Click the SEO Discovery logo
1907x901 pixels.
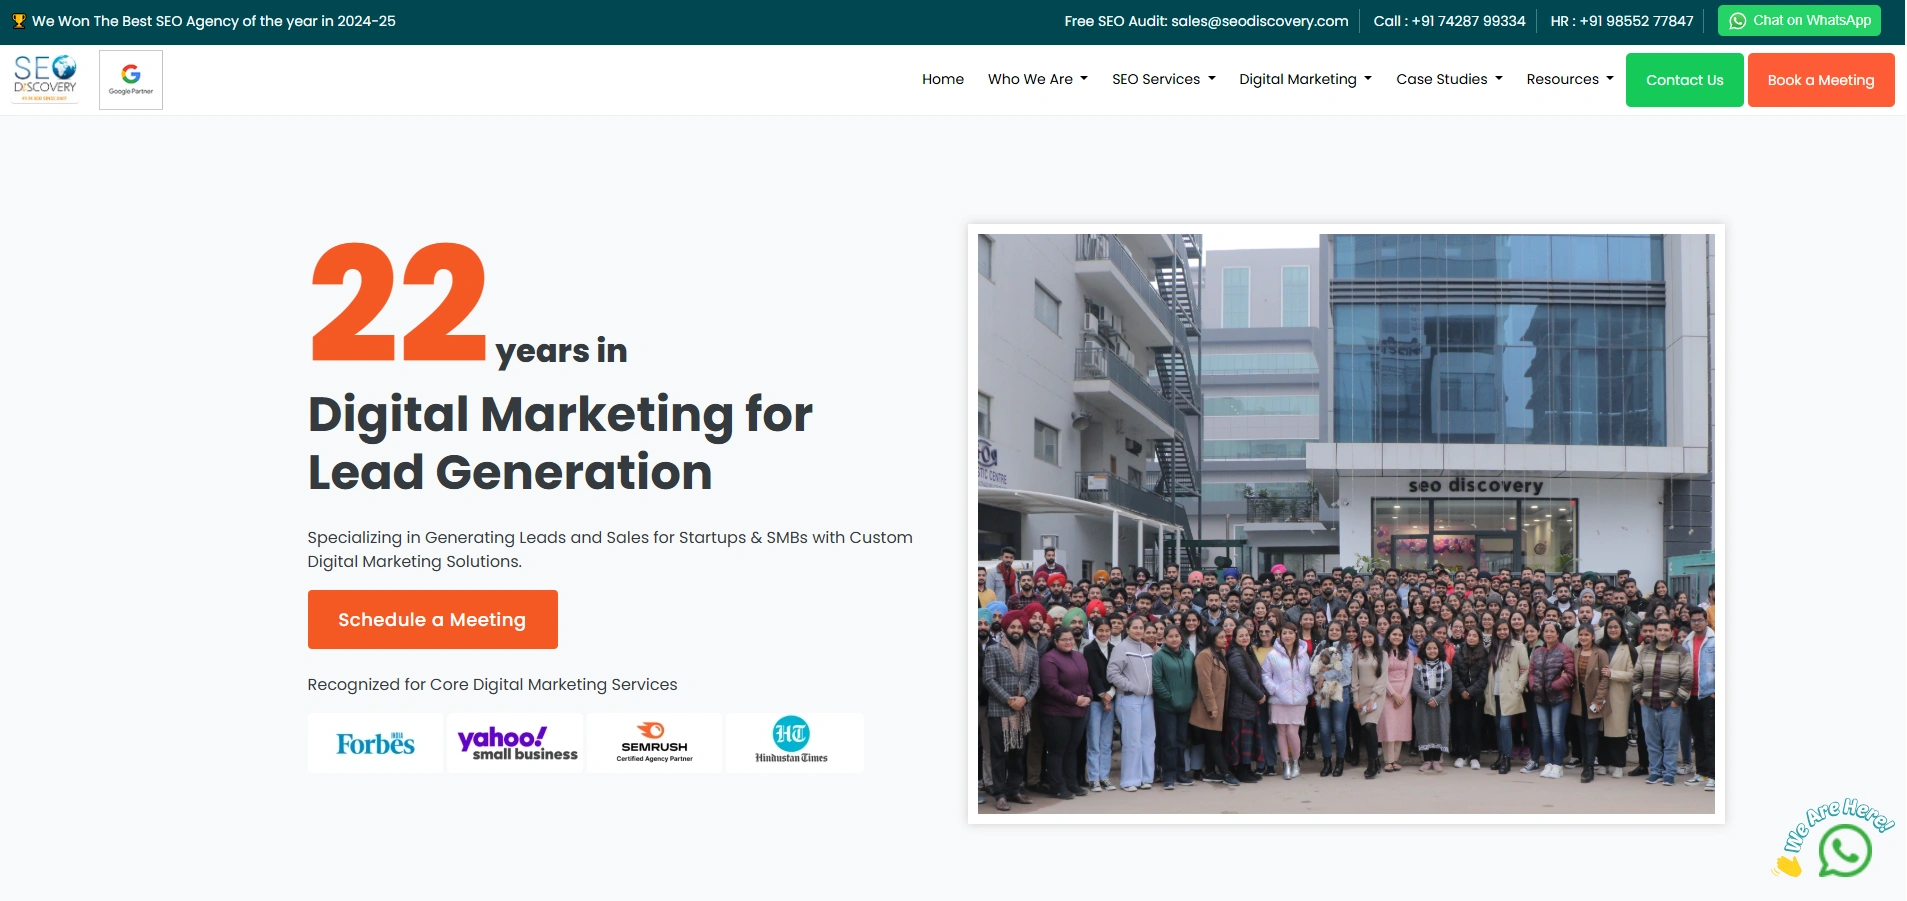click(46, 79)
